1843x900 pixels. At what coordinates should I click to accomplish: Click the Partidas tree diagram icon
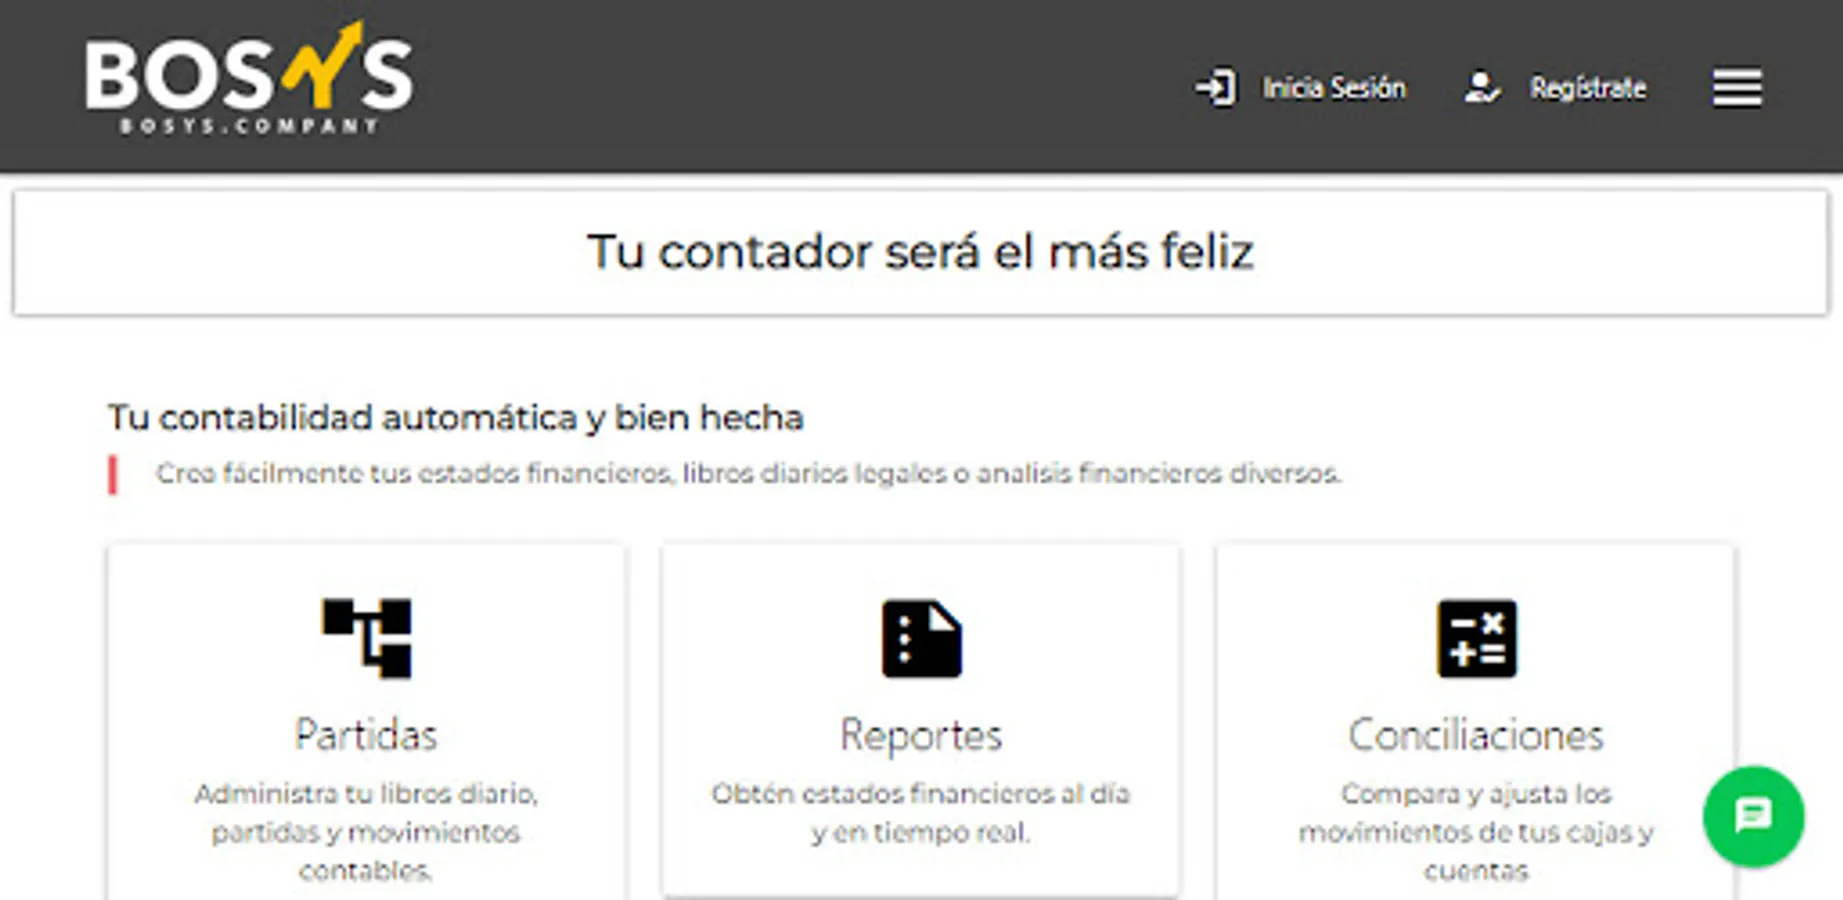click(x=367, y=638)
